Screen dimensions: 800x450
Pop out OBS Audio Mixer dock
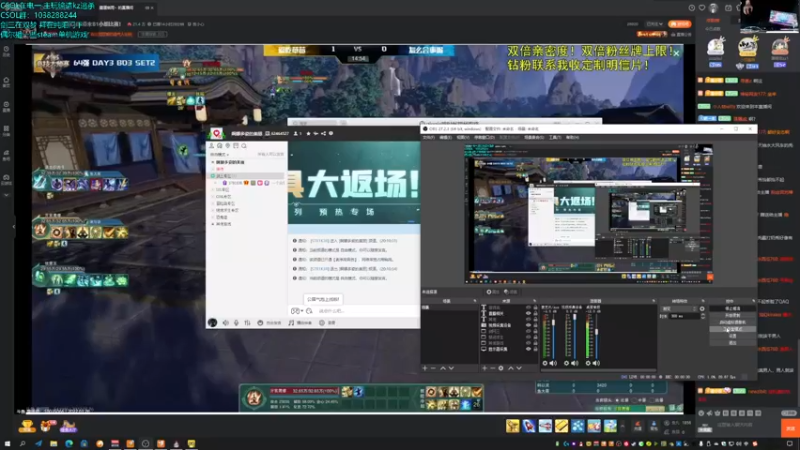point(654,301)
